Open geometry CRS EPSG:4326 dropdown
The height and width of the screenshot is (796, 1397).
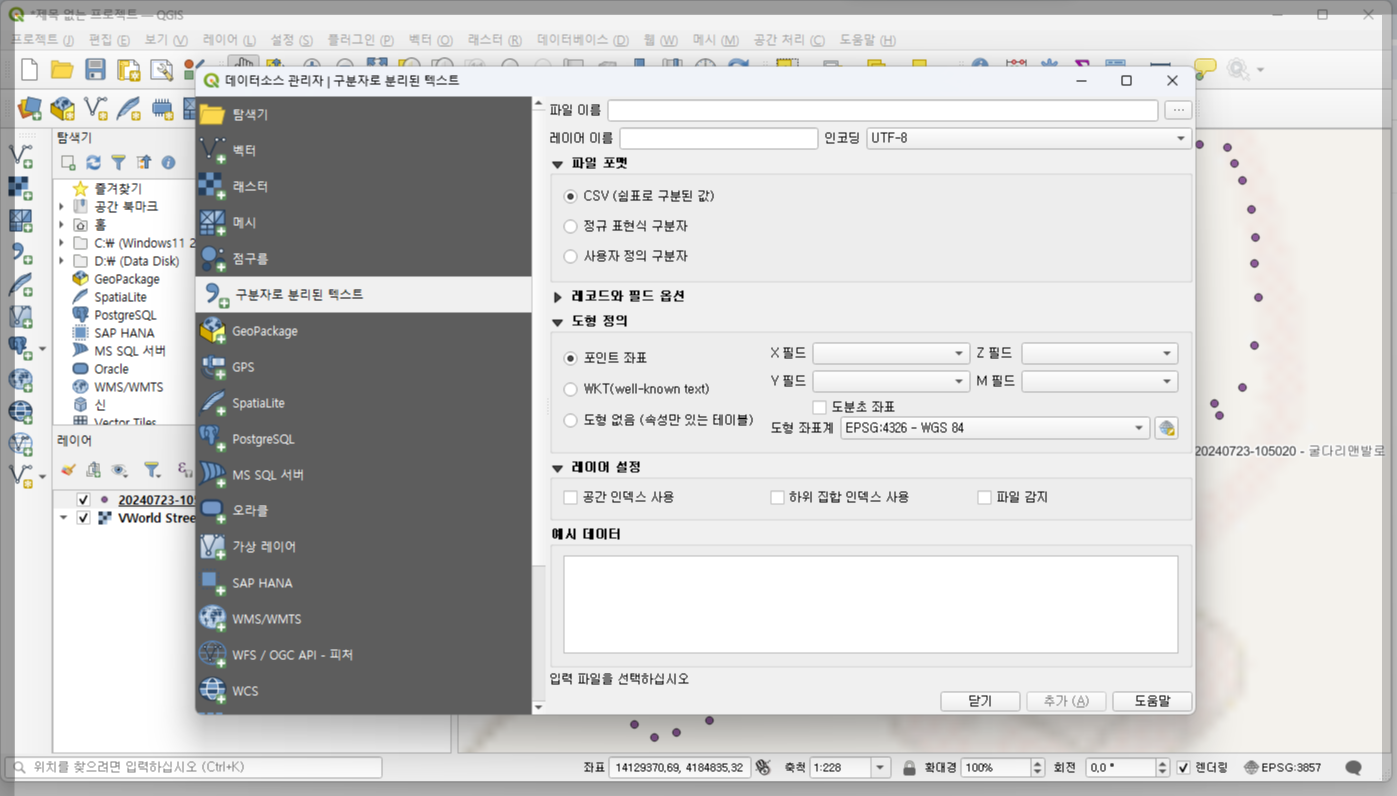click(994, 428)
